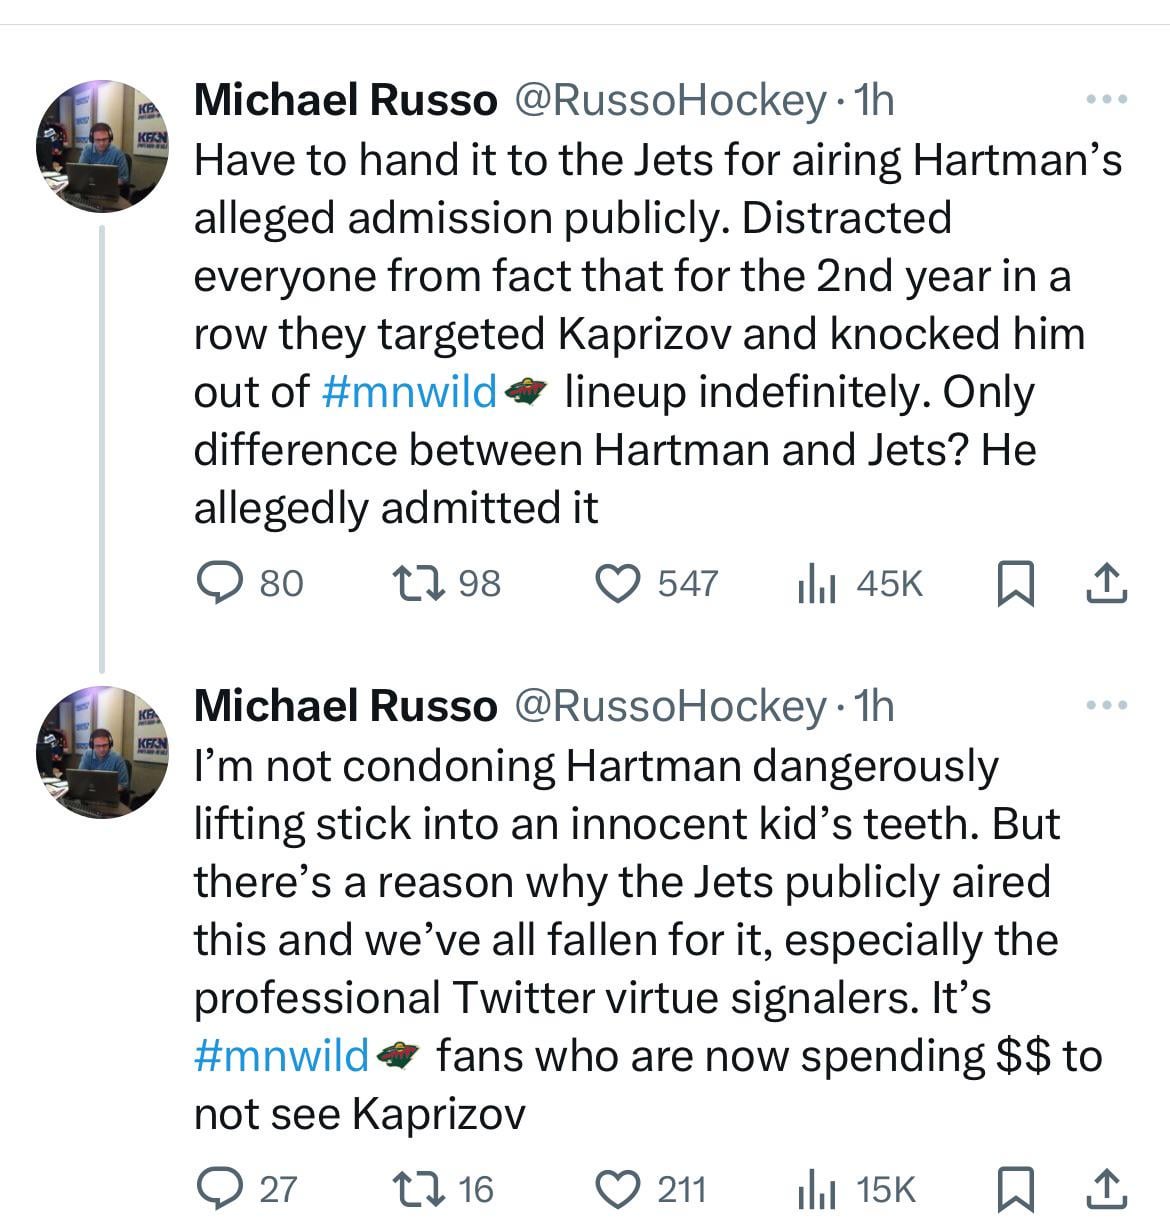Open the #mnwild hashtag in second tweet
The image size is (1170, 1228).
[282, 1056]
